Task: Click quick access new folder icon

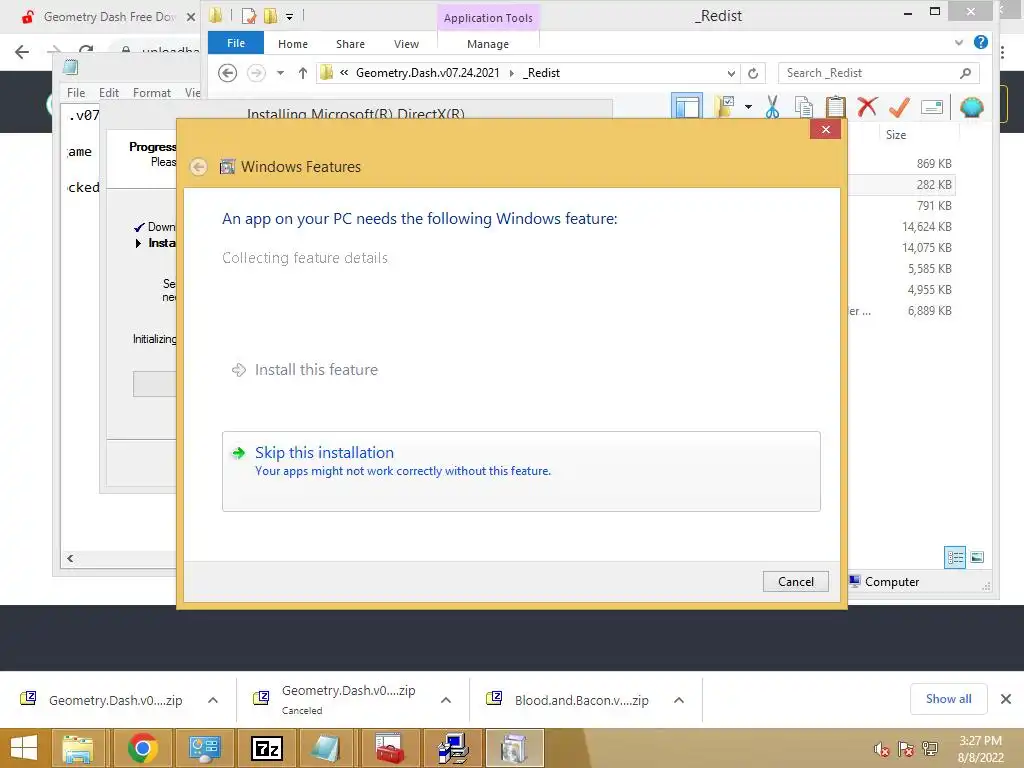Action: click(270, 16)
